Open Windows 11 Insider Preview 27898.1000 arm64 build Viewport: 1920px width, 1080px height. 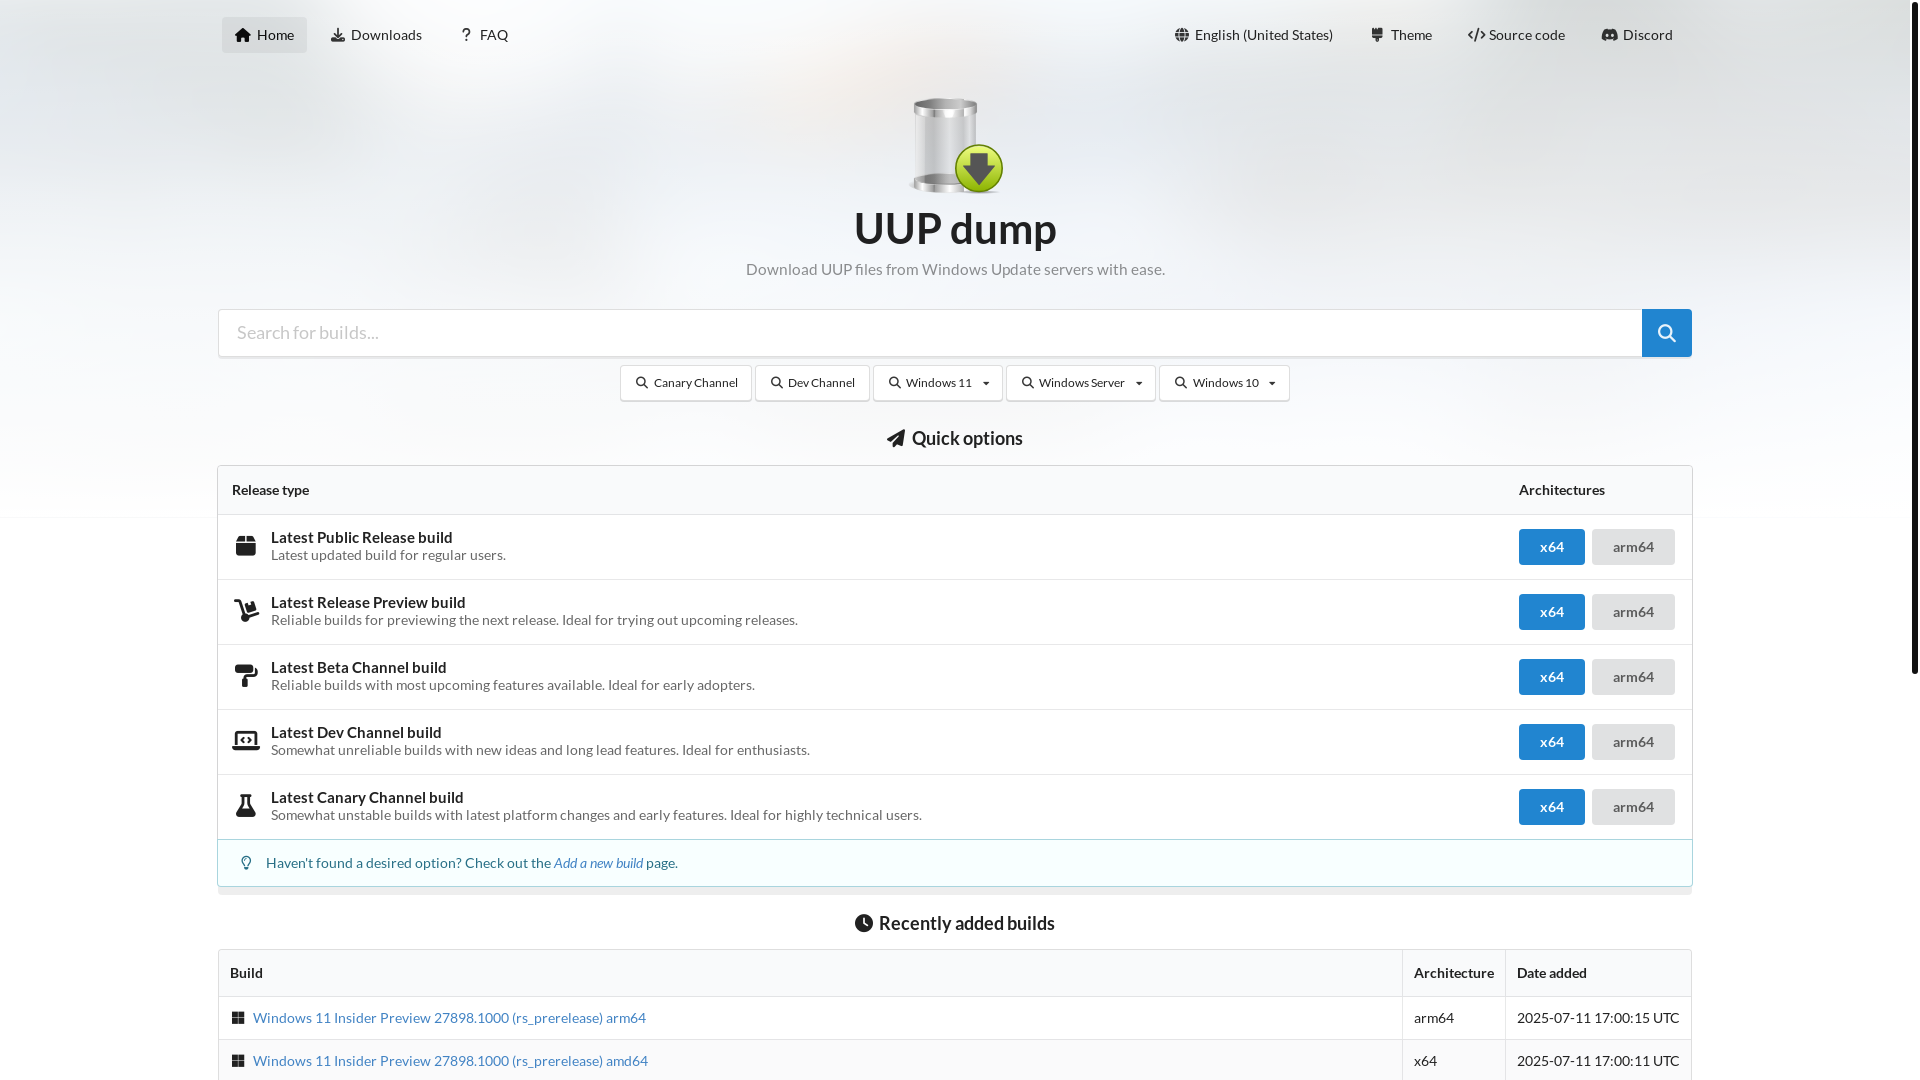coord(449,1018)
